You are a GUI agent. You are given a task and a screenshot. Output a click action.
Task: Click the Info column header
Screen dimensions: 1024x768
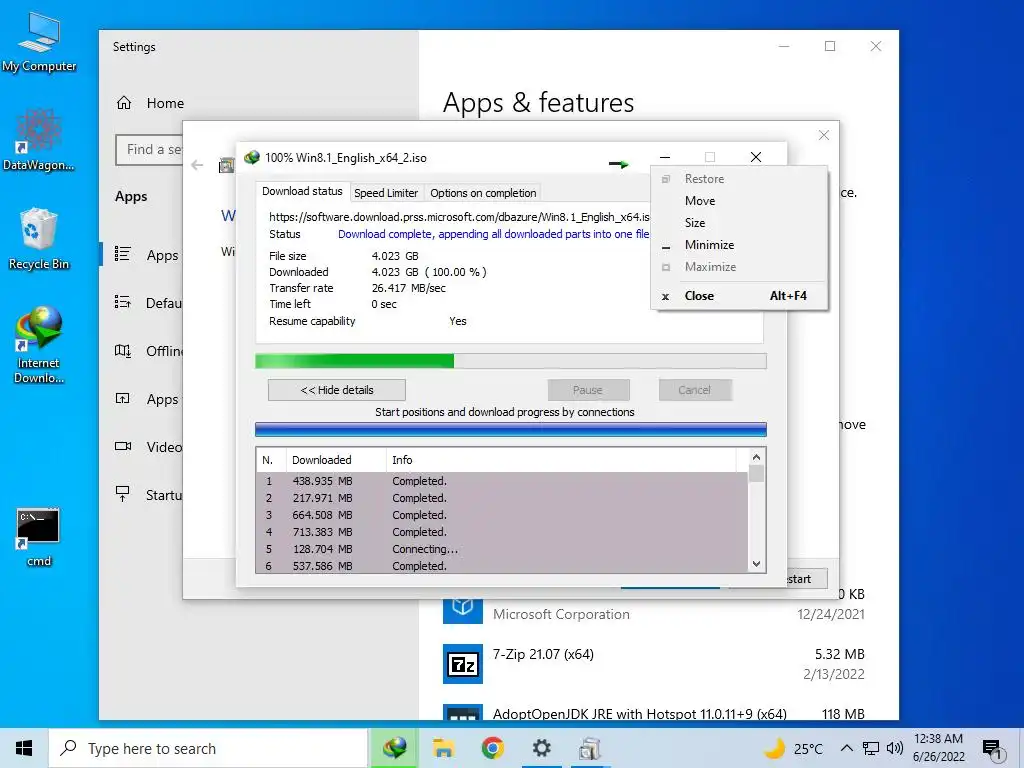[x=560, y=460]
